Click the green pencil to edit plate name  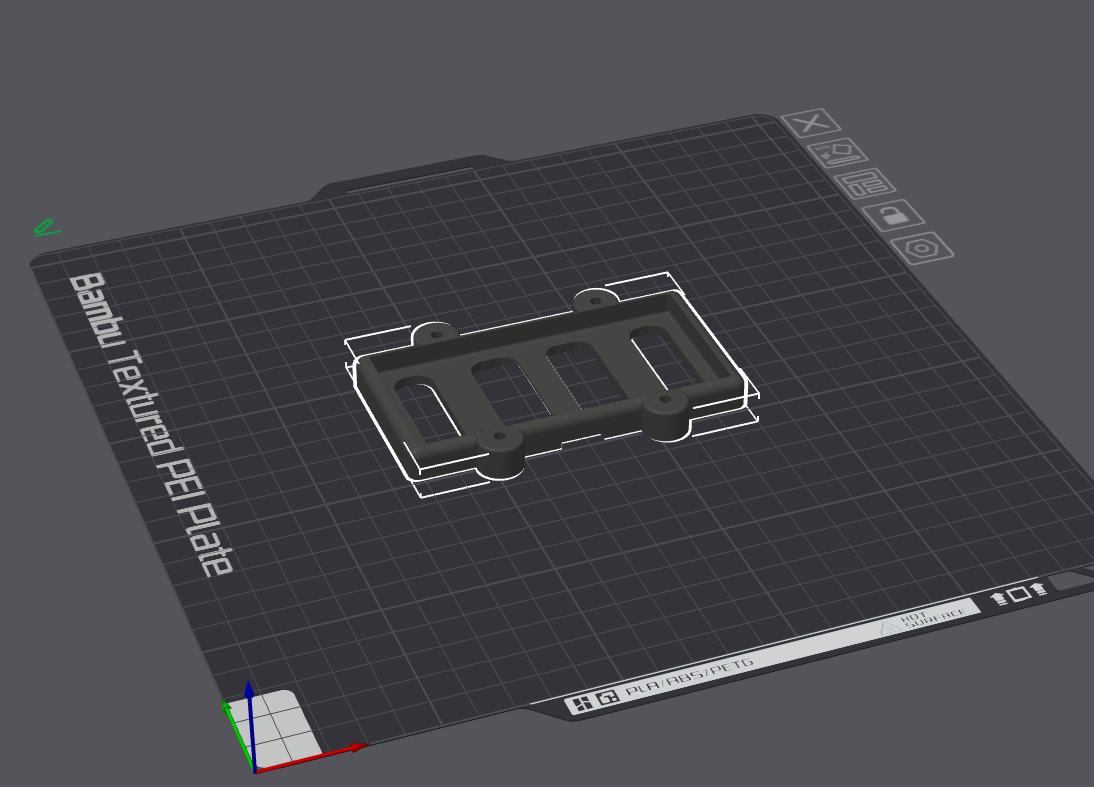click(x=47, y=228)
